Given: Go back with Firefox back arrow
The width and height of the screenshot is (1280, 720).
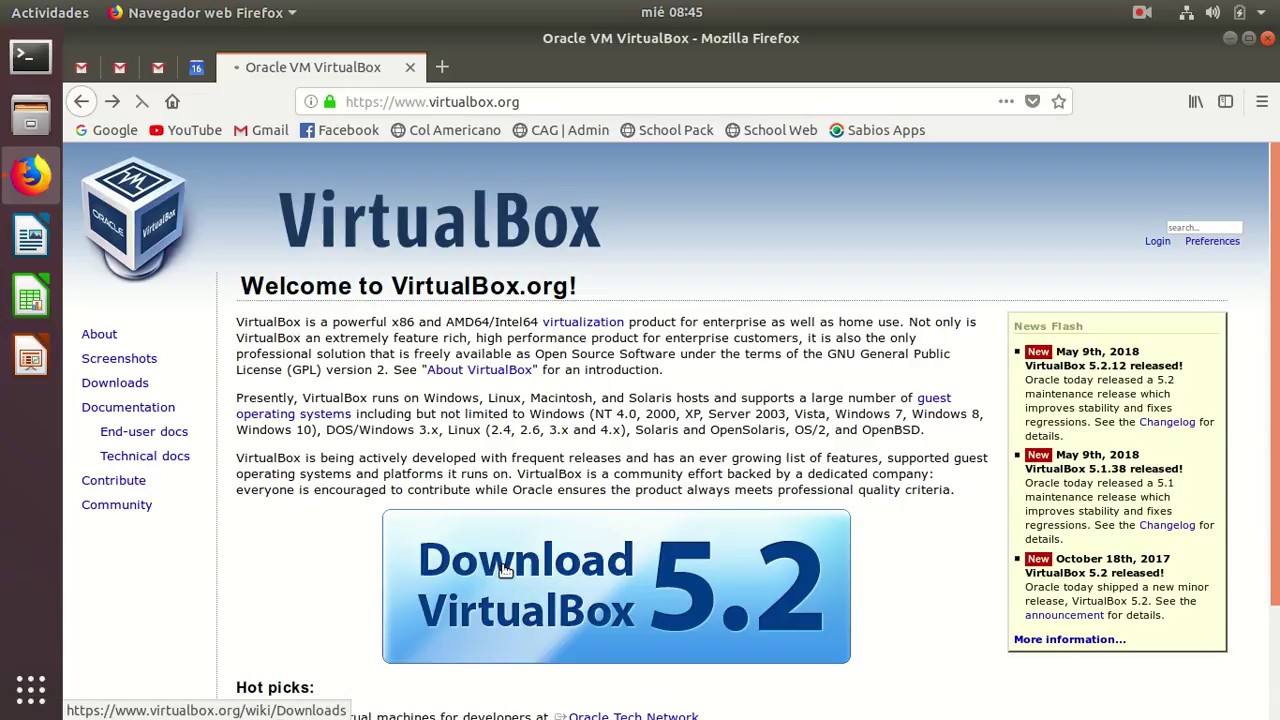Looking at the screenshot, I should (x=82, y=101).
